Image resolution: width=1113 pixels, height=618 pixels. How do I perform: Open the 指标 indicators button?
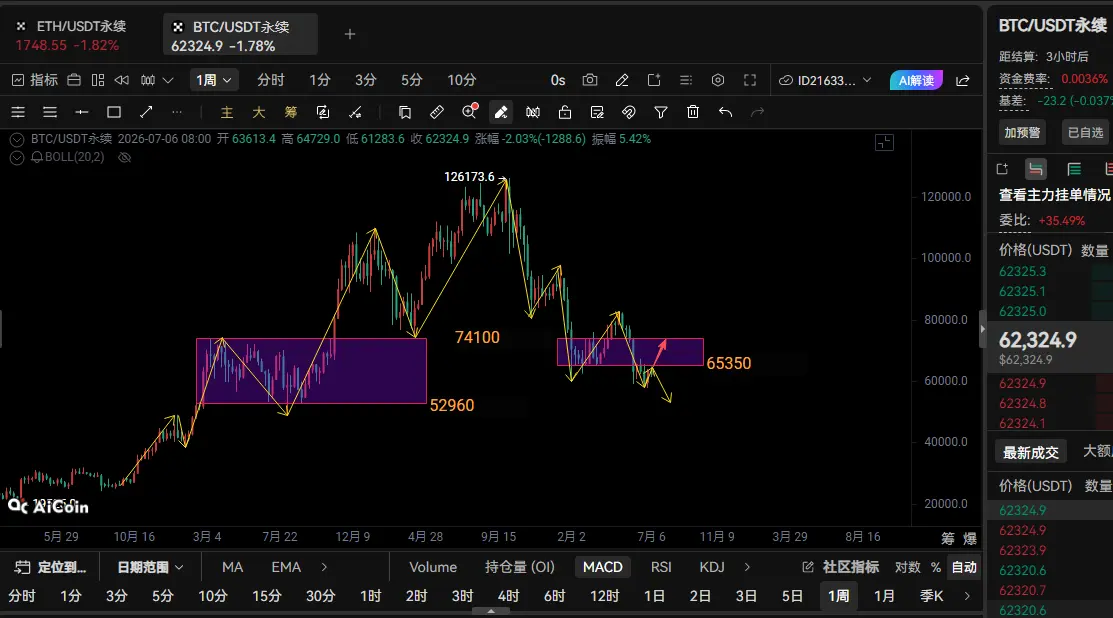(35, 80)
